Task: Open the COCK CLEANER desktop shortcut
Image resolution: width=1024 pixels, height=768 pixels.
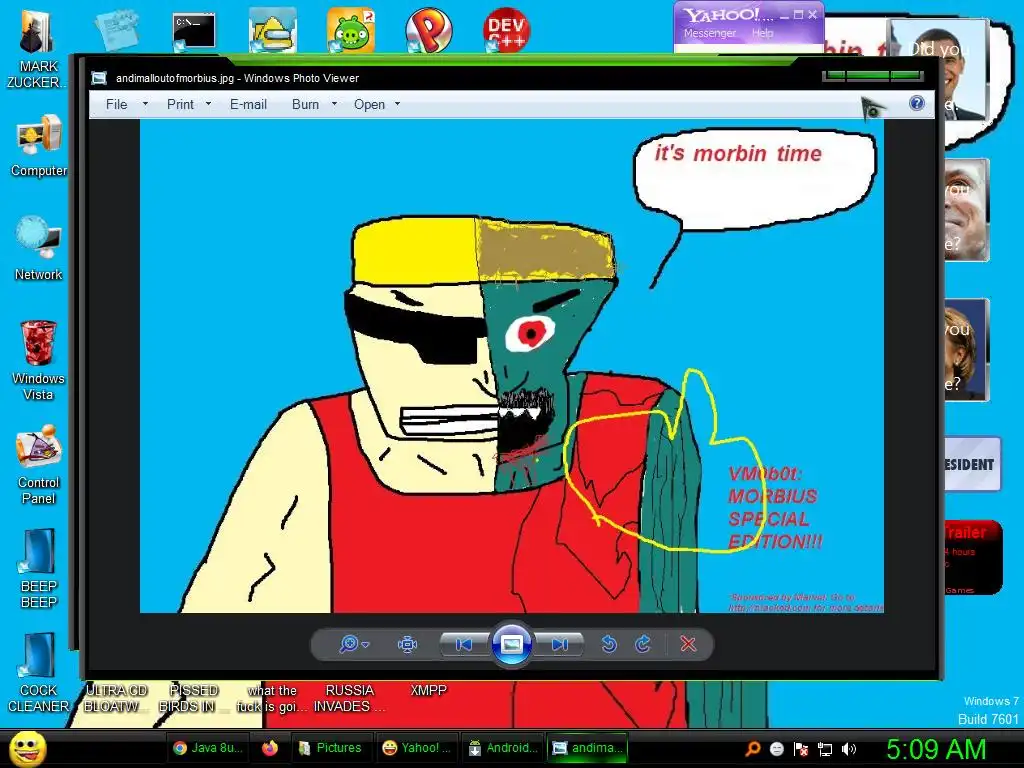Action: (39, 673)
